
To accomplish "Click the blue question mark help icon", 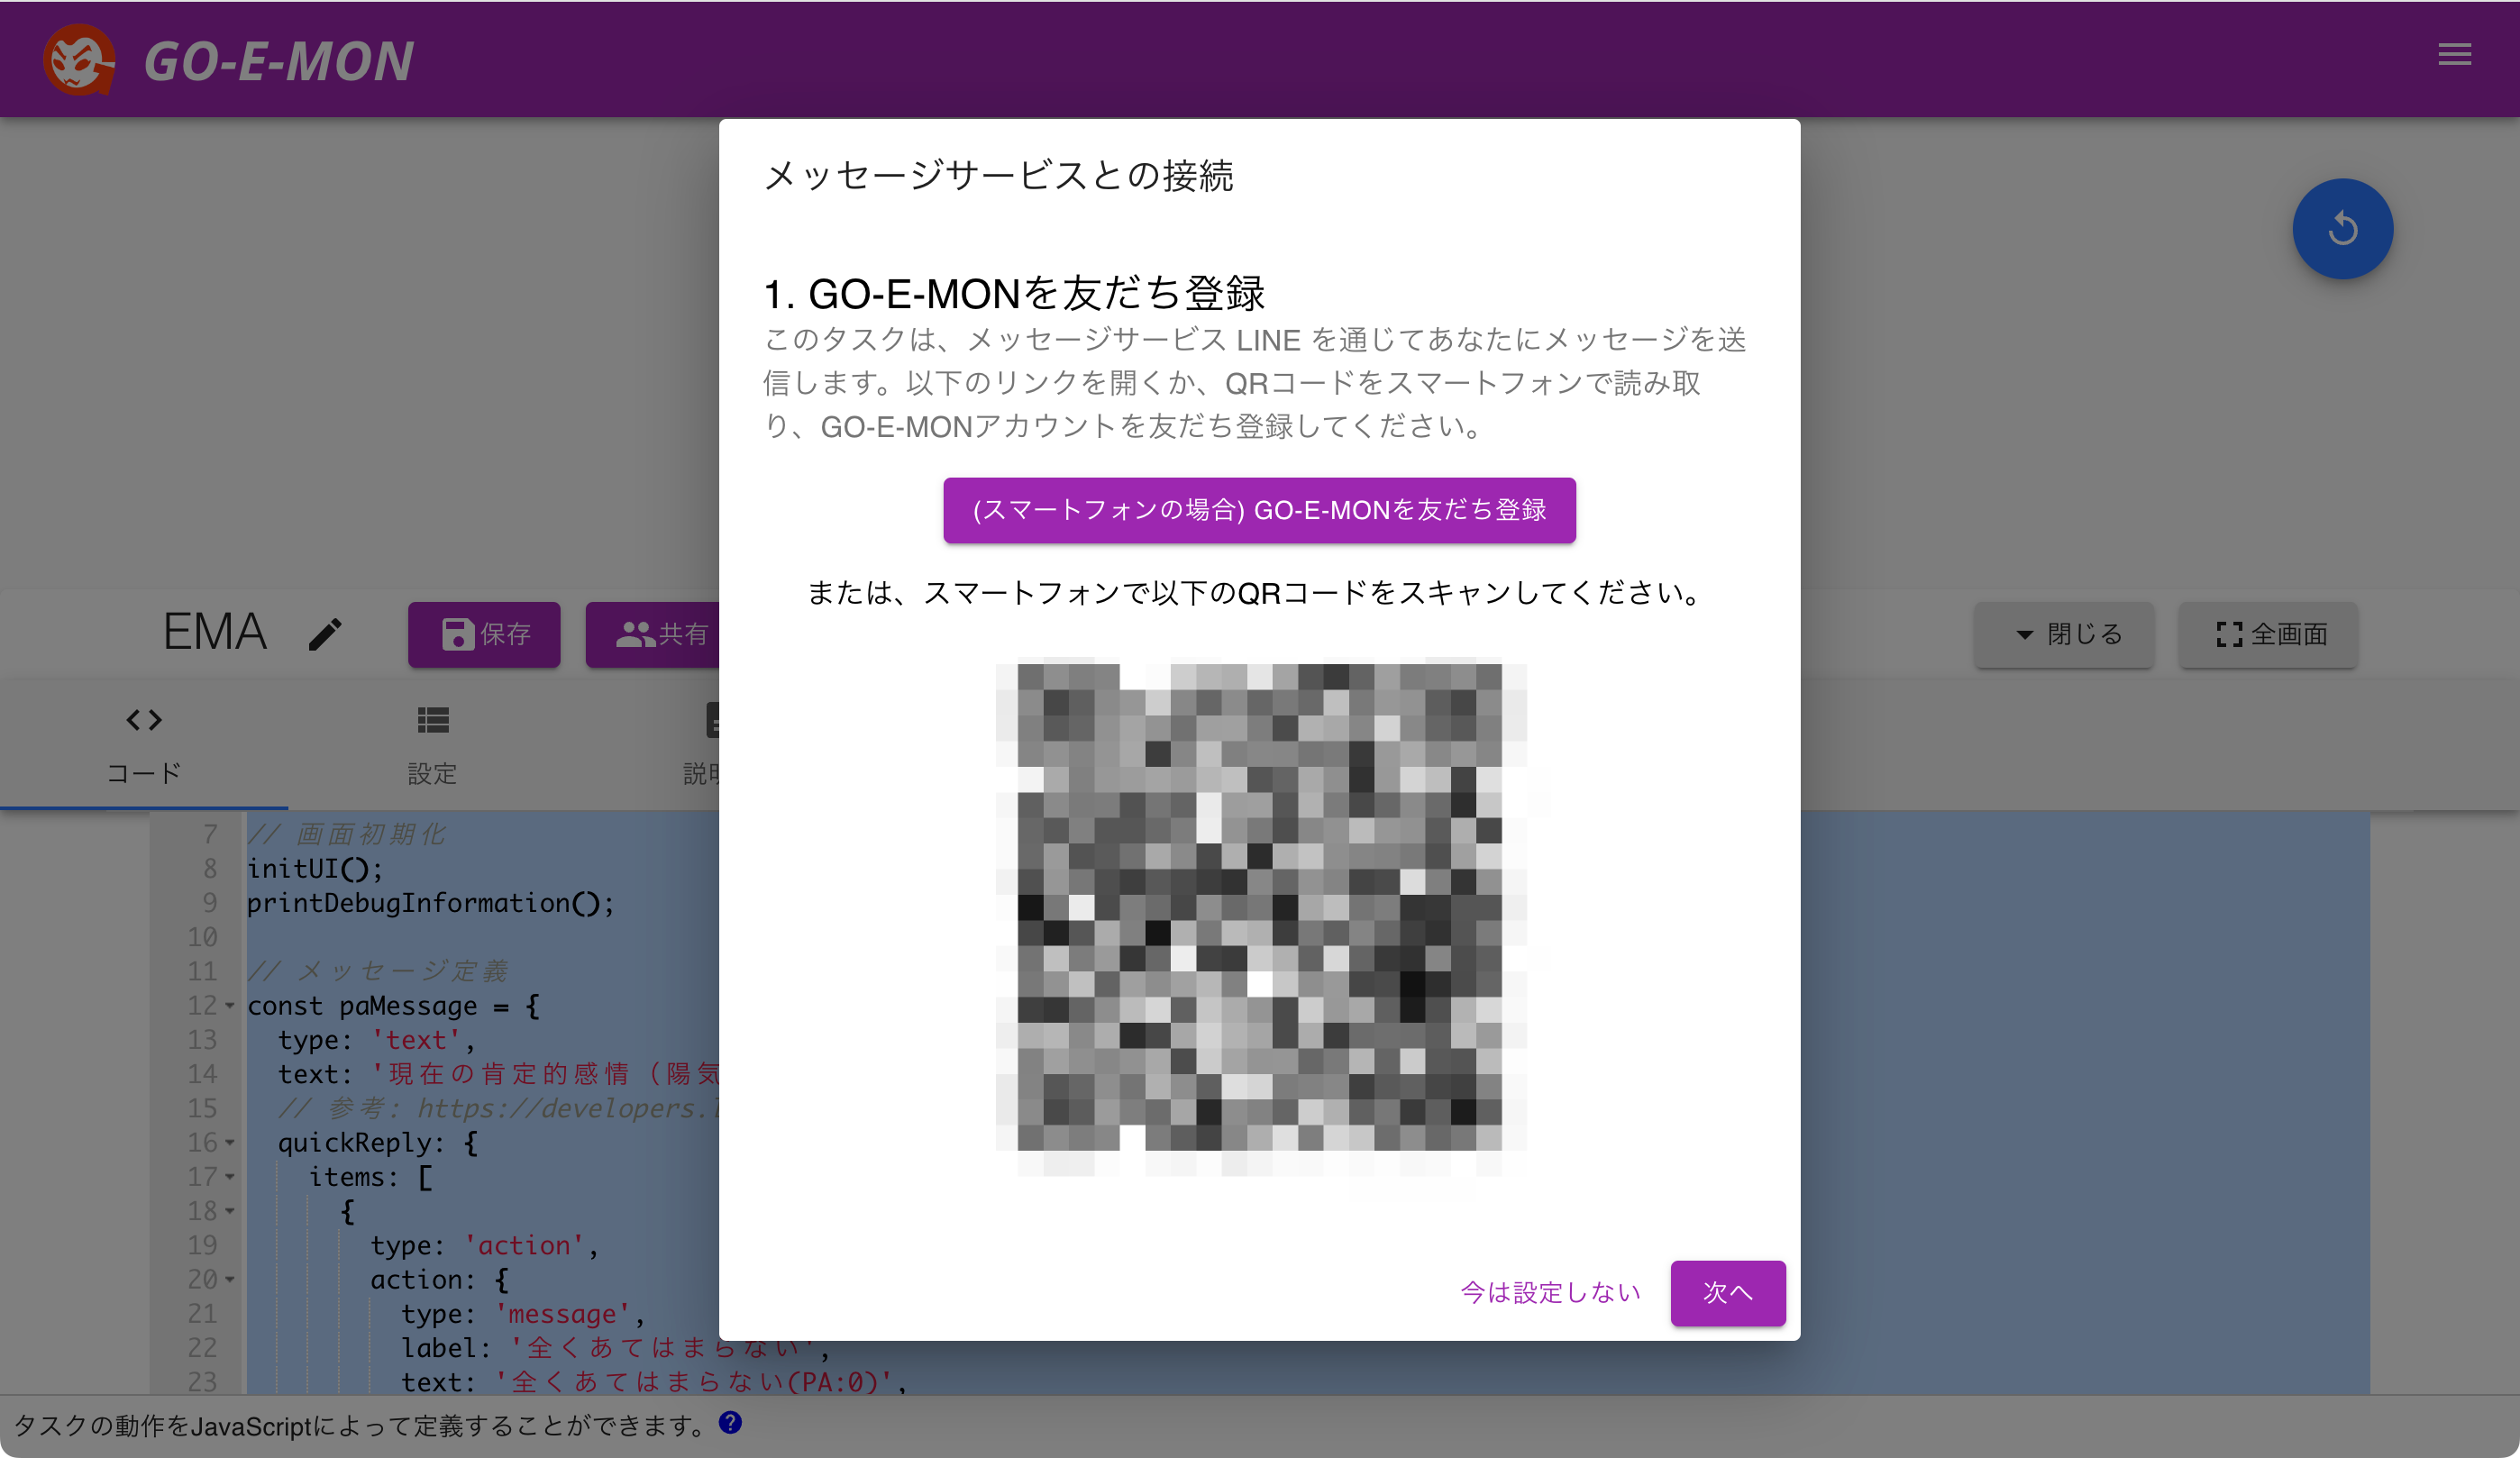I will (730, 1422).
